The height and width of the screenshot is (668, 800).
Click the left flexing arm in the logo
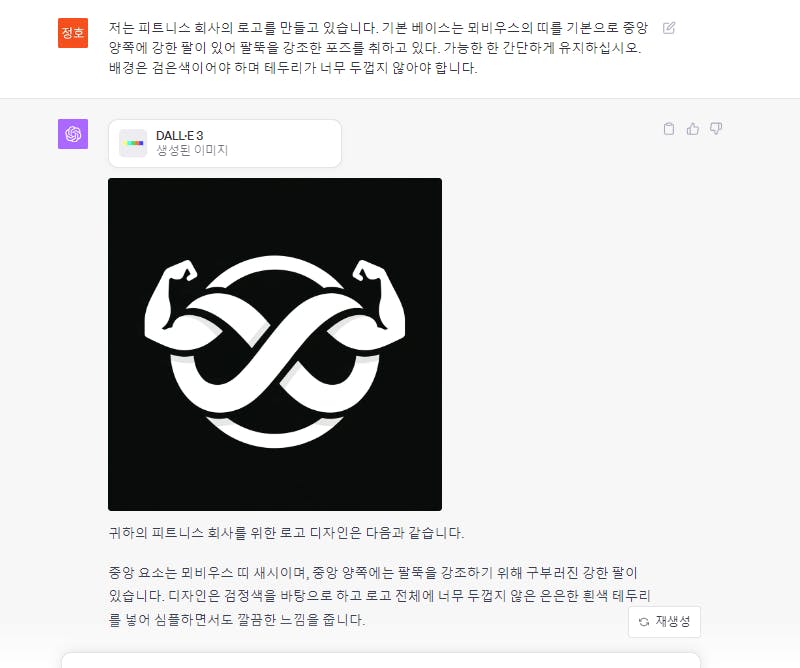click(x=173, y=304)
